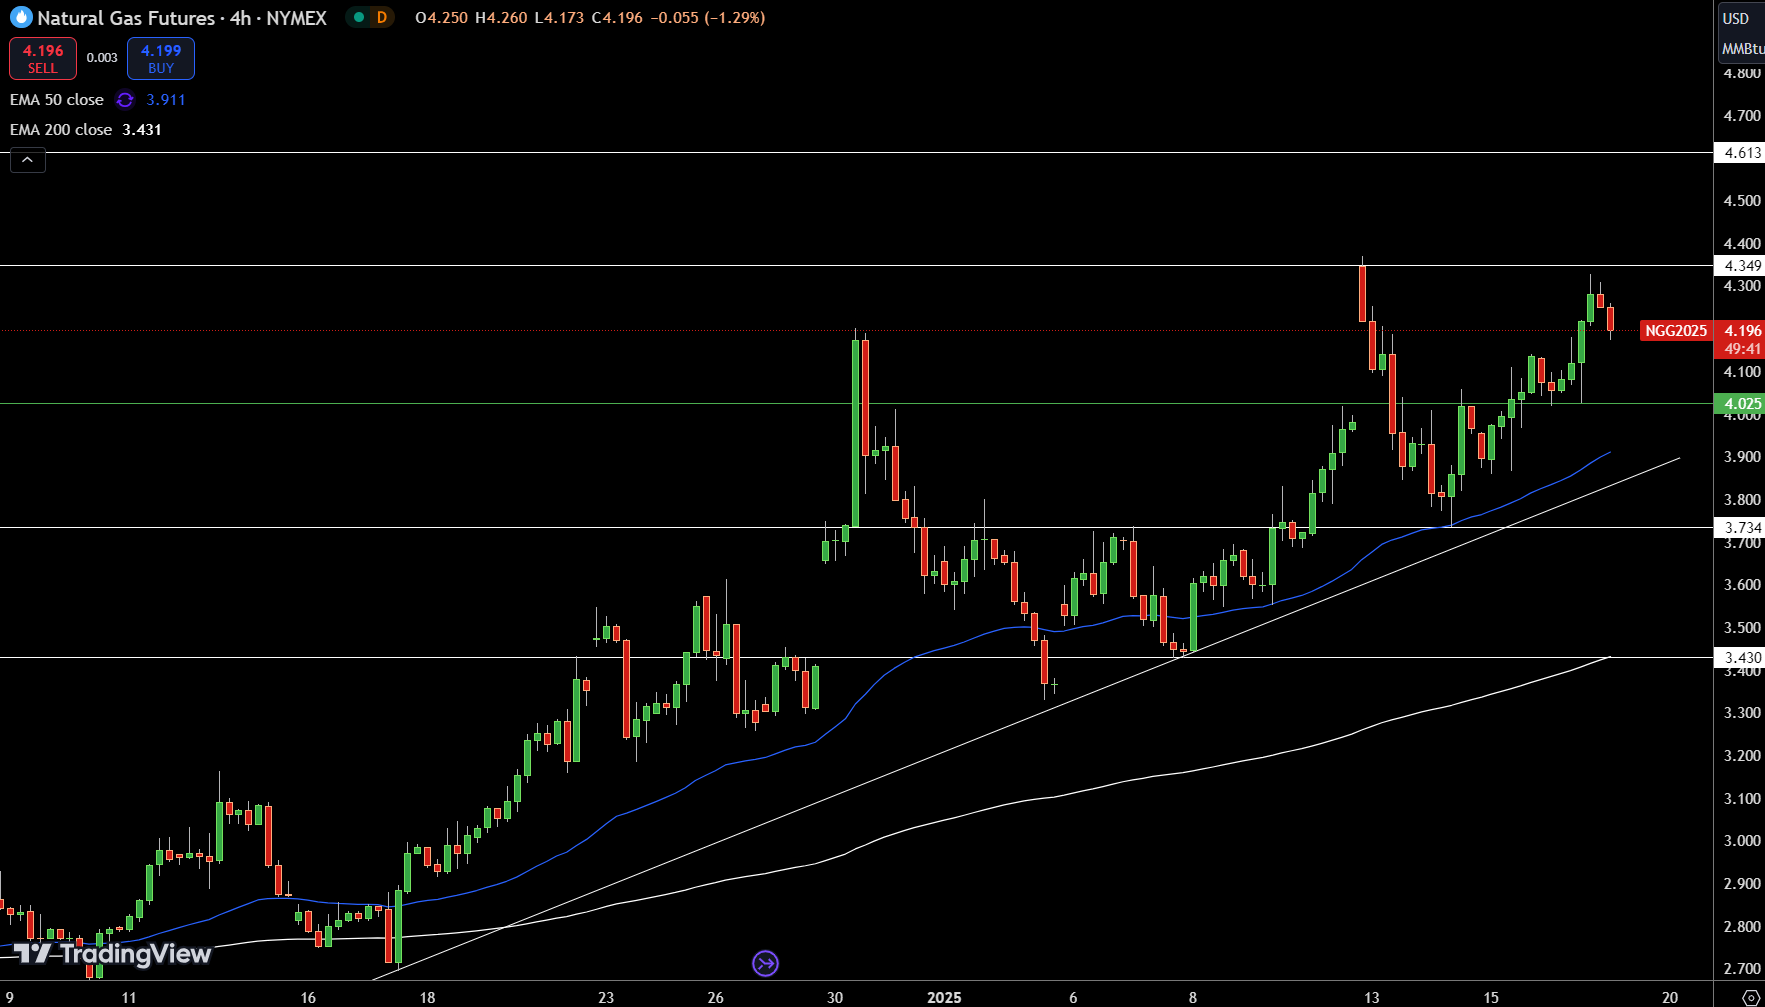
Task: Click the EMA 200 value 3.431
Action: click(x=142, y=130)
